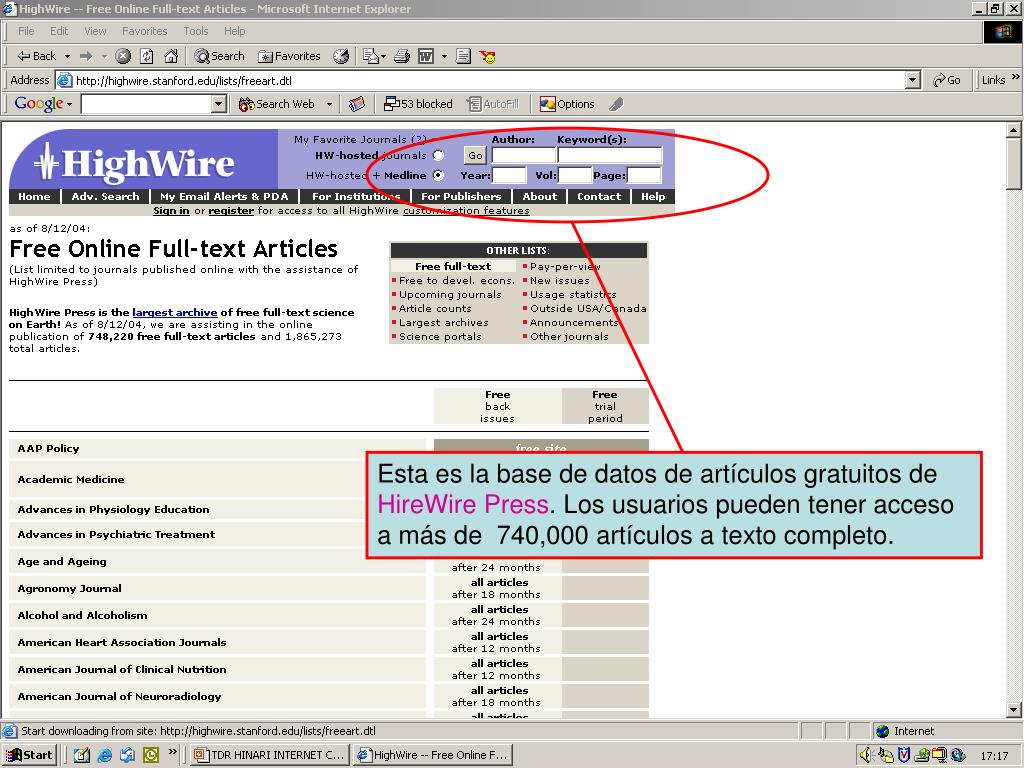The width and height of the screenshot is (1024, 768).
Task: Click the Keyword(s) input field
Action: [610, 155]
